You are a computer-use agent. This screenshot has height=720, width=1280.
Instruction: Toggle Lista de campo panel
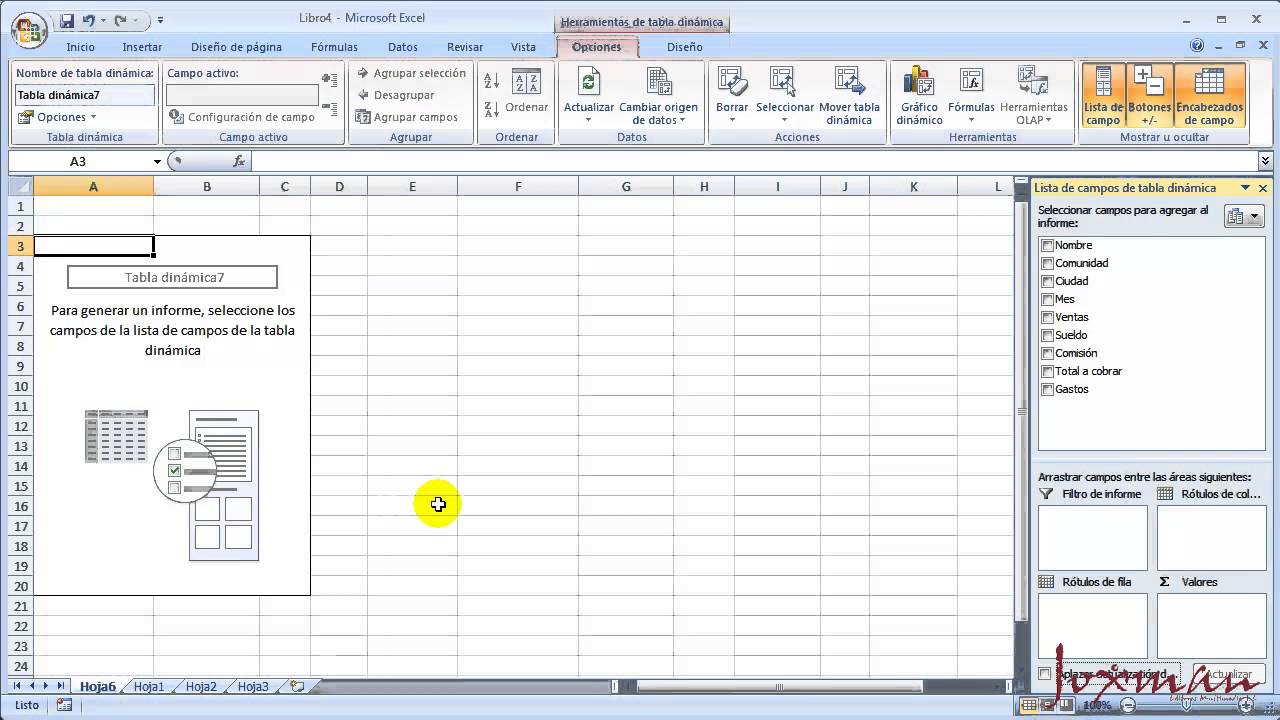point(1103,97)
